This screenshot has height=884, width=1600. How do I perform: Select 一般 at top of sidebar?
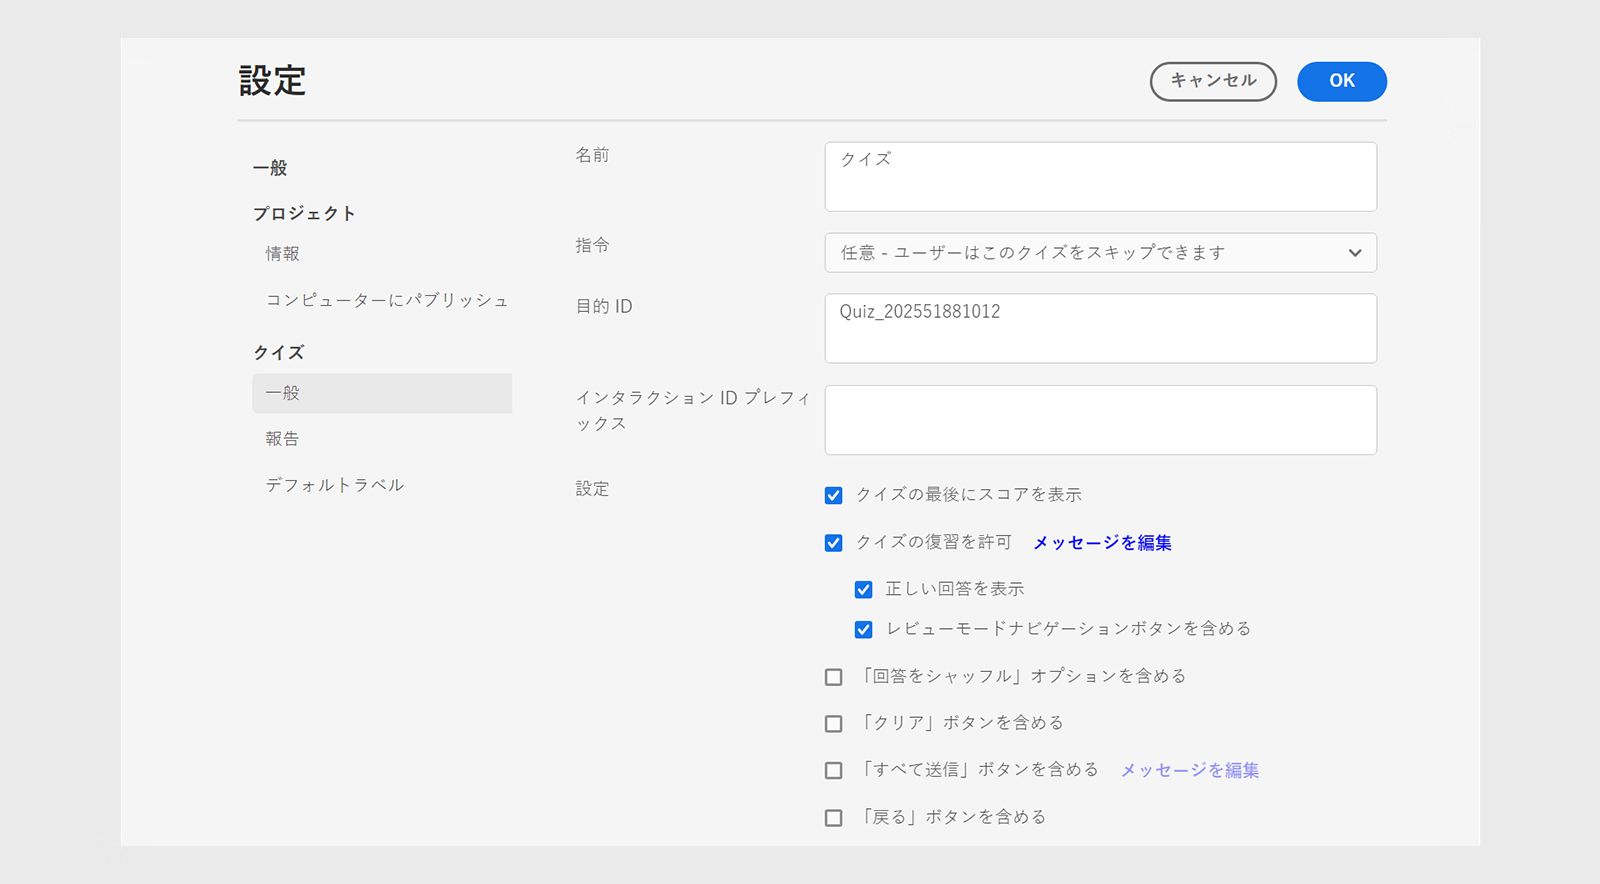[270, 168]
